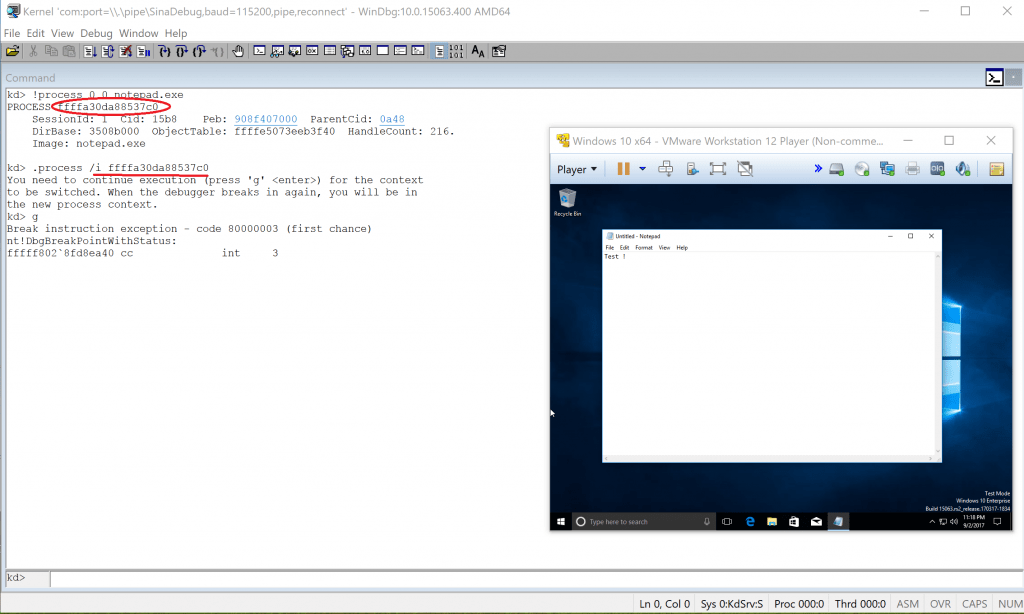The image size is (1024, 614).
Task: Click the VM Start button on guest taskbar
Action: point(560,521)
